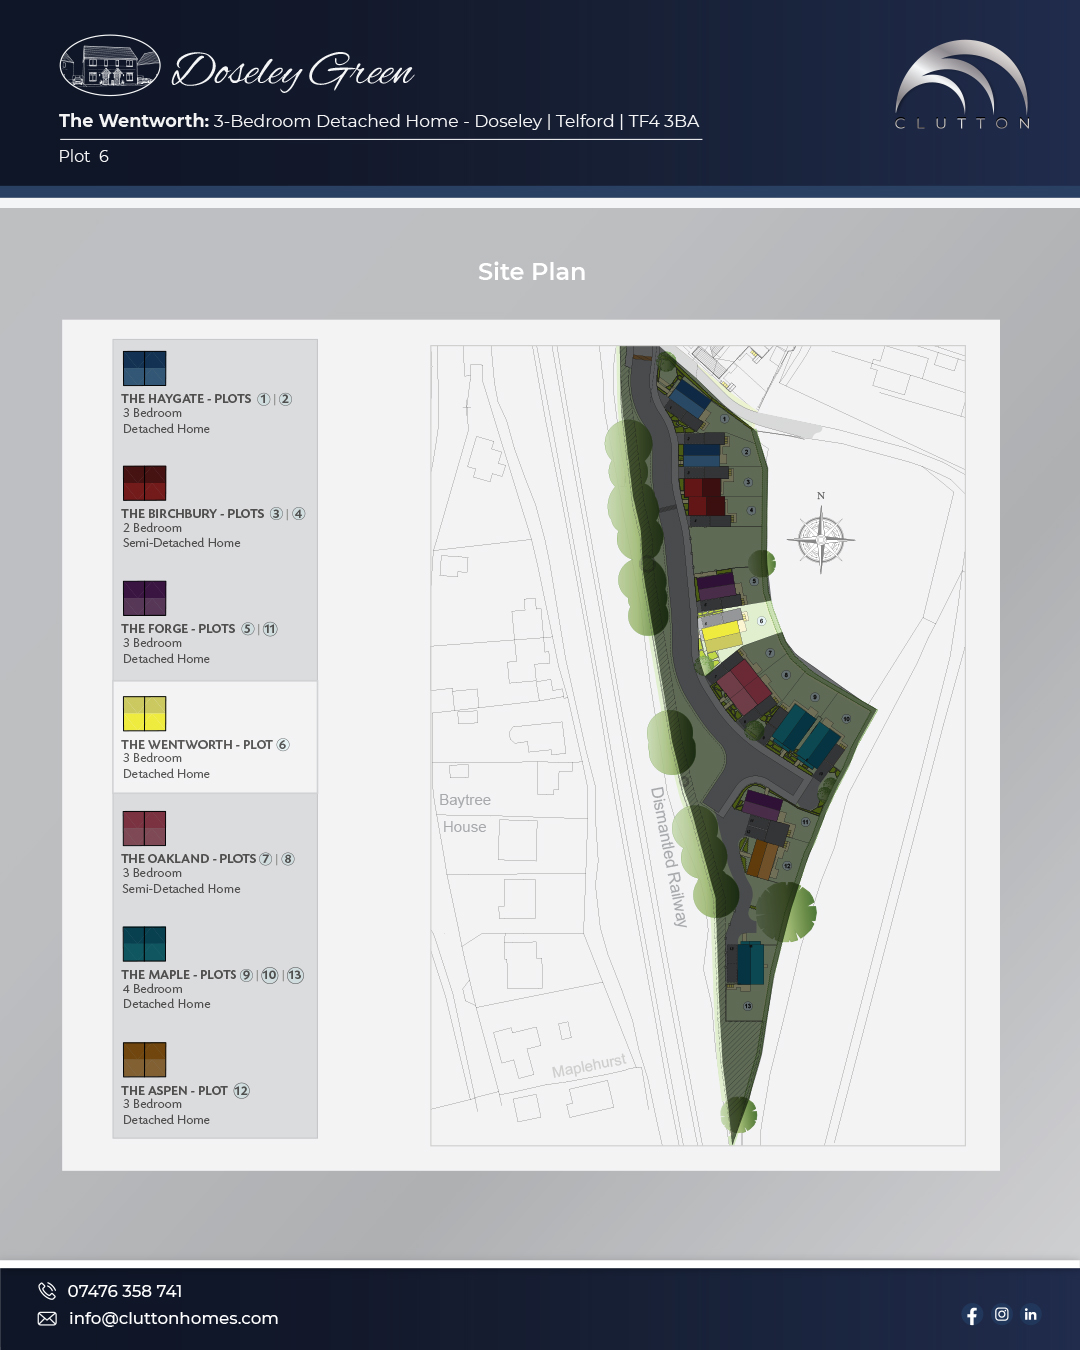Screen dimensions: 1080x1350
Task: Select the dark red Birchbury colour swatch
Action: pyautogui.click(x=145, y=483)
